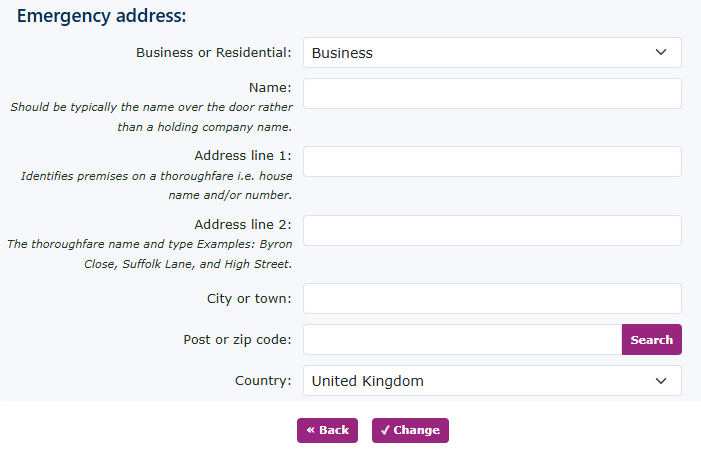Viewport: 701px width, 451px height.
Task: Click the City or town input
Action: pyautogui.click(x=492, y=298)
